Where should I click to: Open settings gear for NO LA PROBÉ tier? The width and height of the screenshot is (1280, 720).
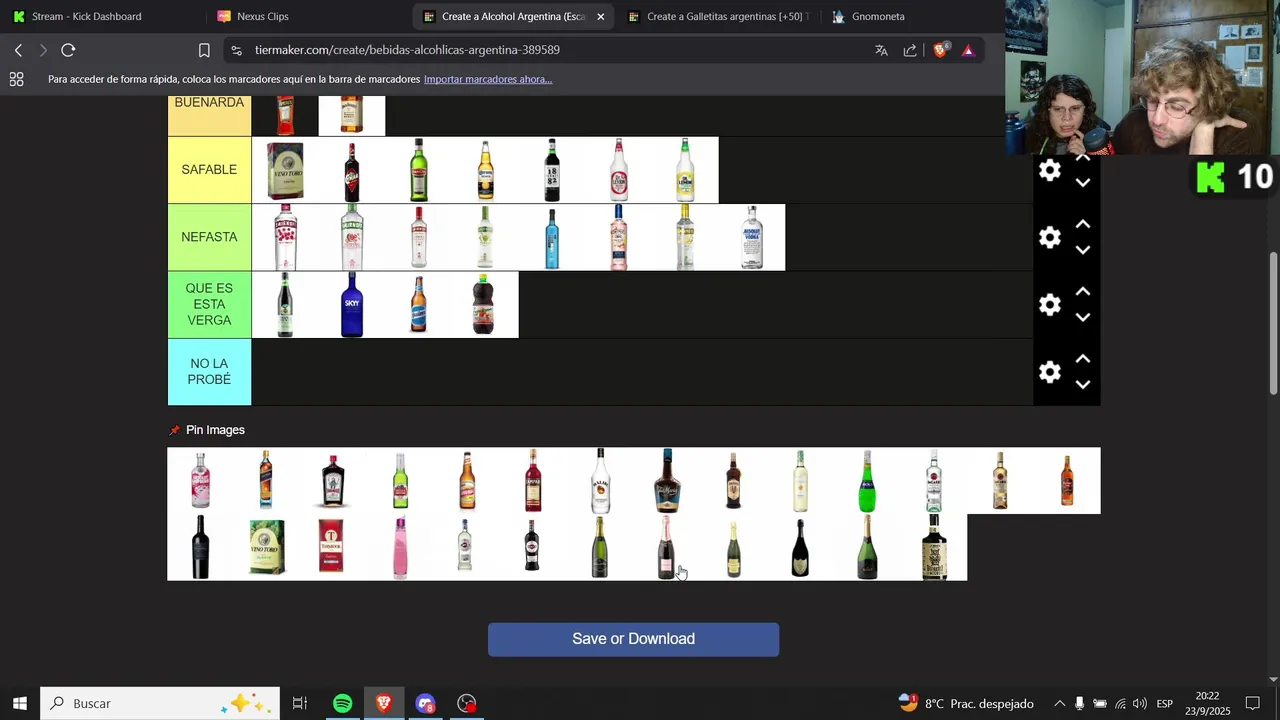pyautogui.click(x=1049, y=372)
